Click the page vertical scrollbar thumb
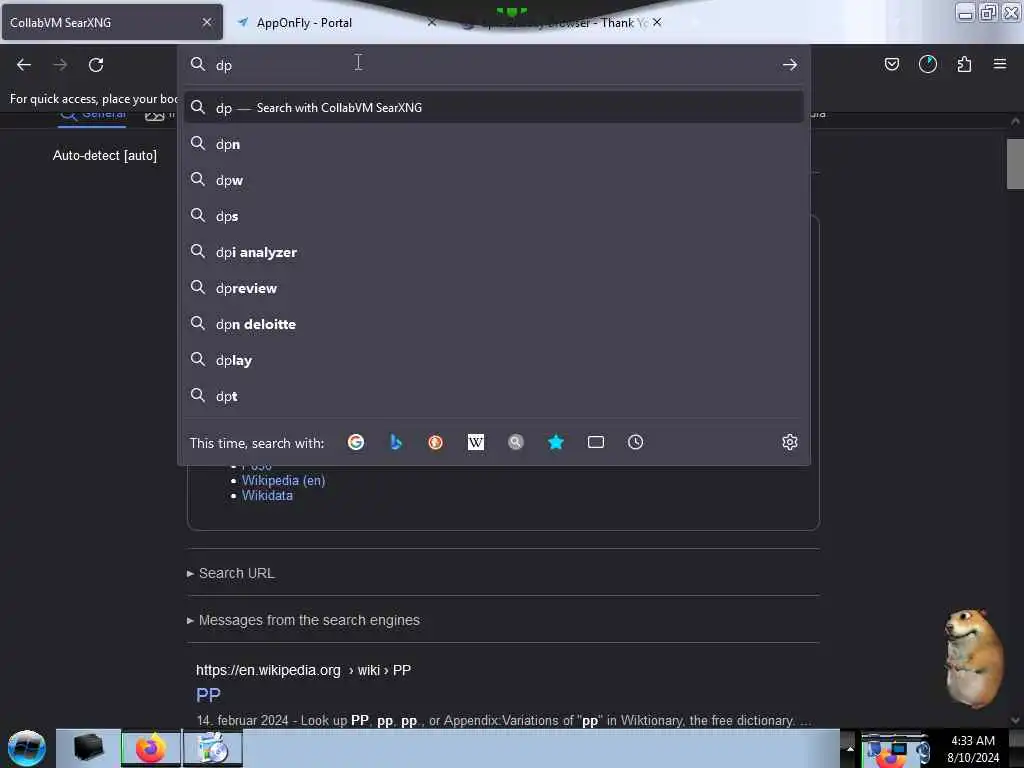Image resolution: width=1024 pixels, height=768 pixels. tap(1015, 164)
